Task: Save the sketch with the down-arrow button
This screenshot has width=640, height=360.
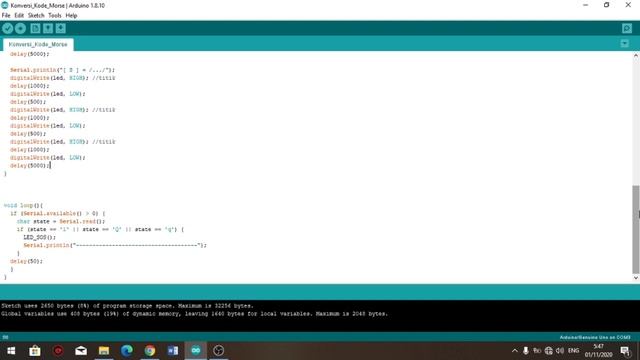Action: click(x=61, y=29)
